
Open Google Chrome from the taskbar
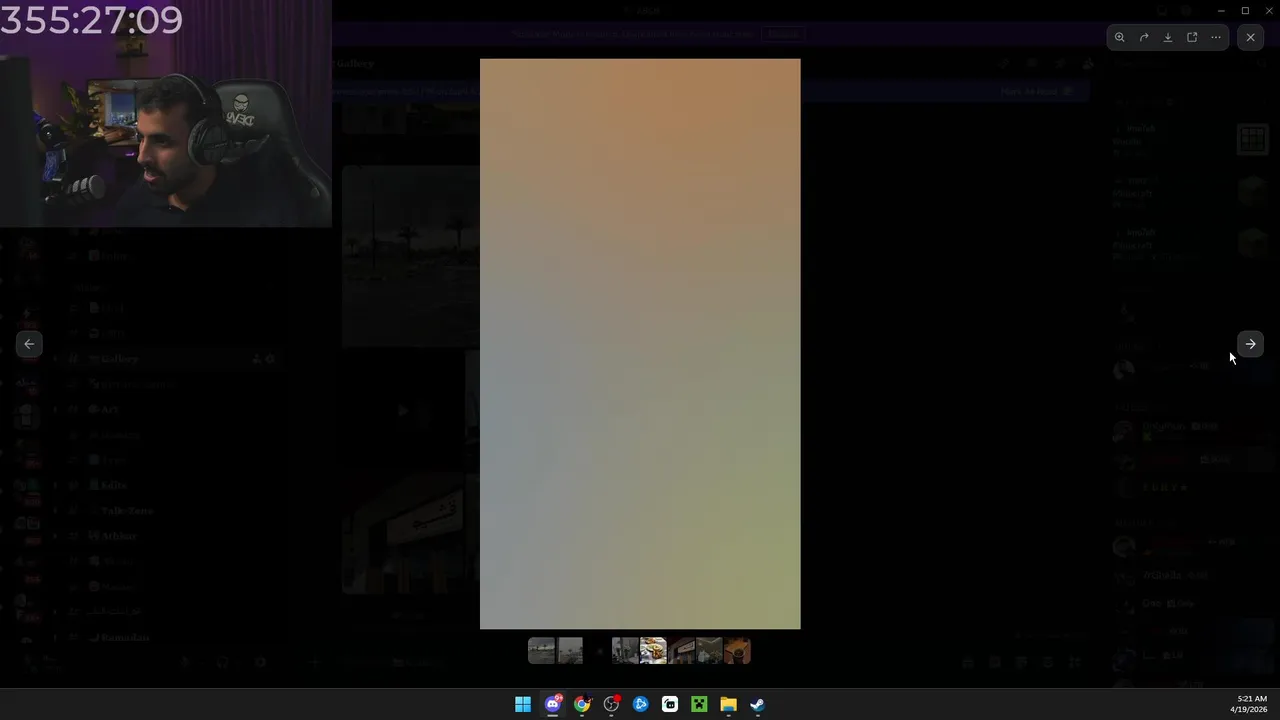tap(582, 705)
